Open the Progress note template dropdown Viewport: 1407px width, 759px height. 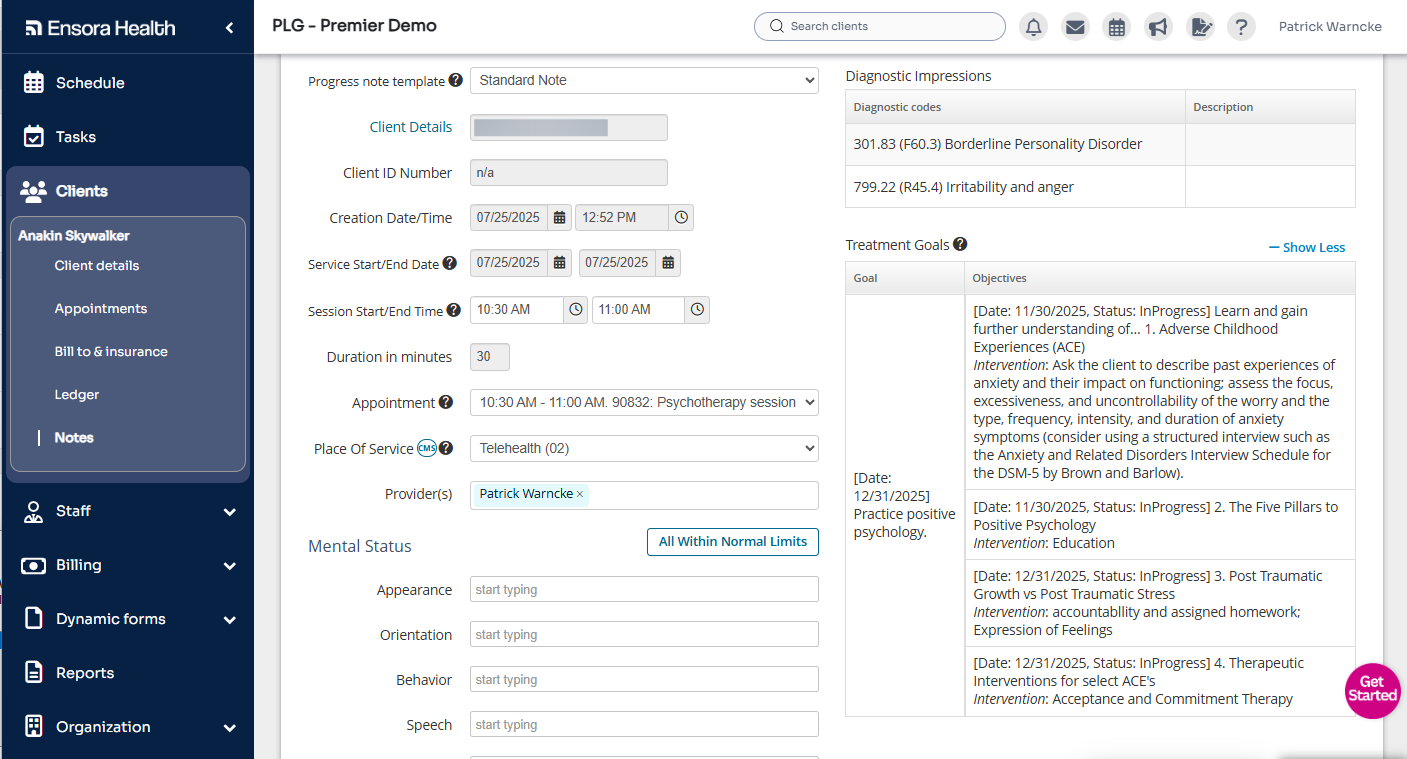click(644, 80)
